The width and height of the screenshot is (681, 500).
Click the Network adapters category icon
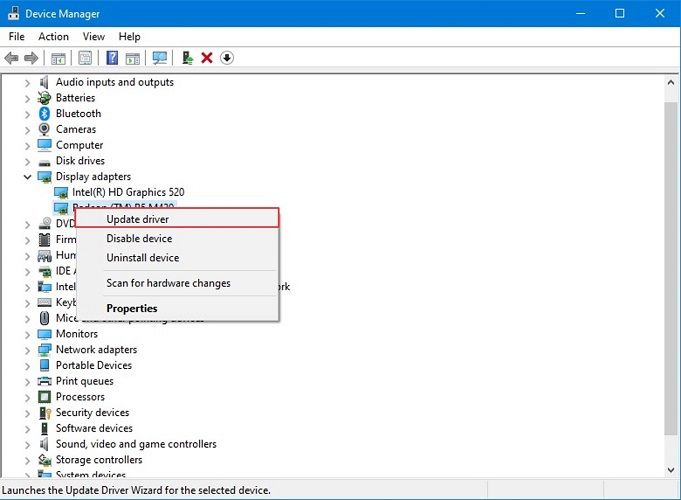coord(44,350)
